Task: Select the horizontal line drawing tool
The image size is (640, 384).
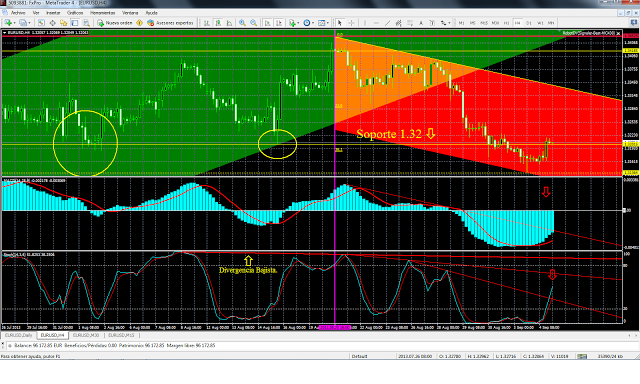Action: (x=376, y=23)
